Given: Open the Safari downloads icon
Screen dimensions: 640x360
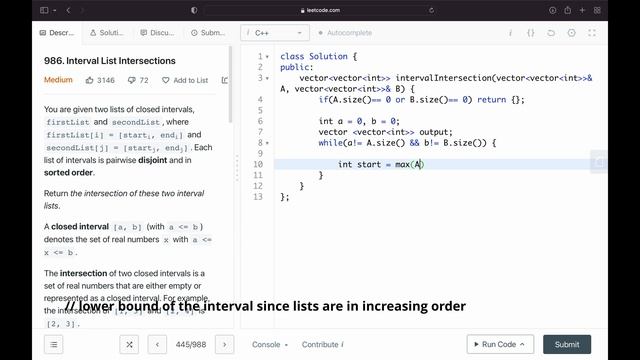Looking at the screenshot, I should 552,10.
